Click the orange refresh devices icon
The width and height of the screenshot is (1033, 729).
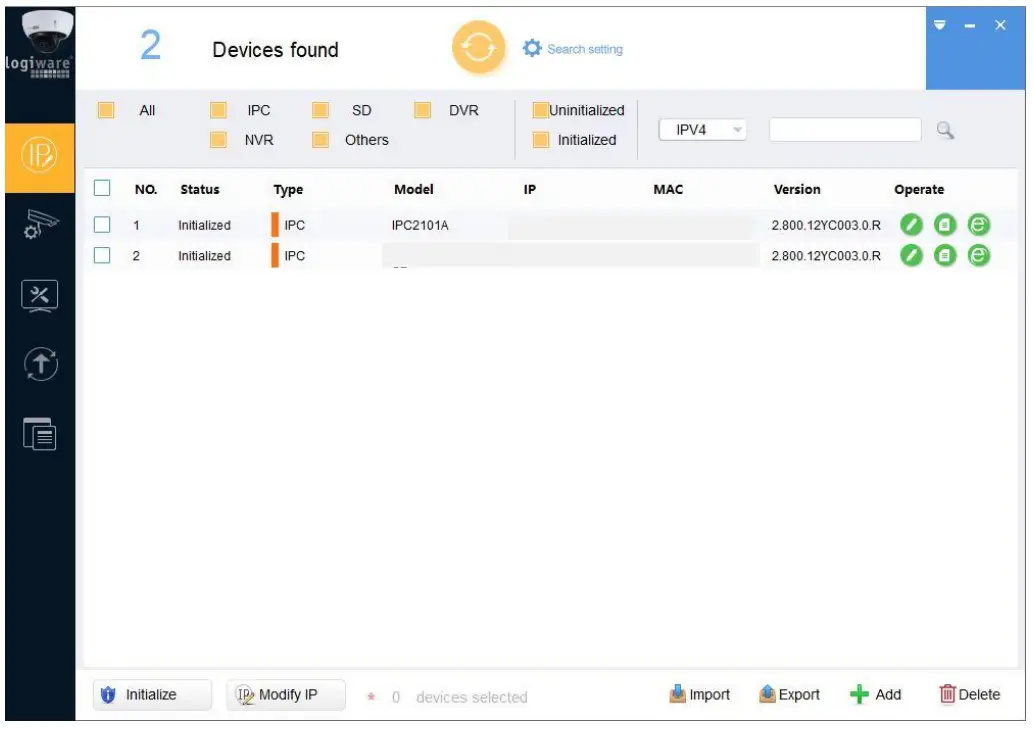coord(478,49)
